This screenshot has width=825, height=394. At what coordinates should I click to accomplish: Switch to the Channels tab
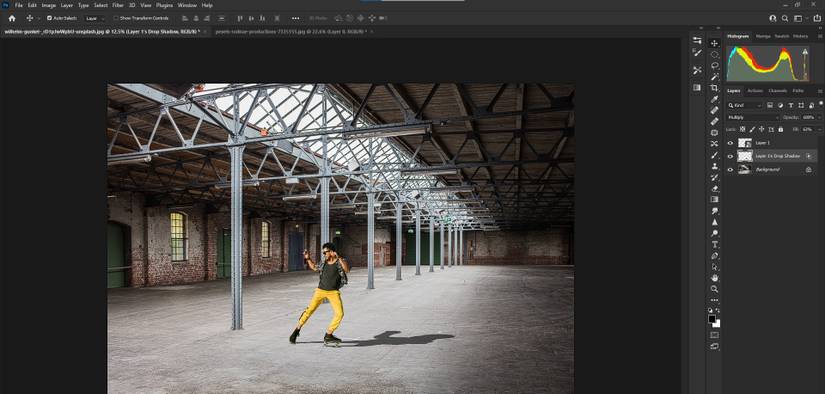(777, 91)
